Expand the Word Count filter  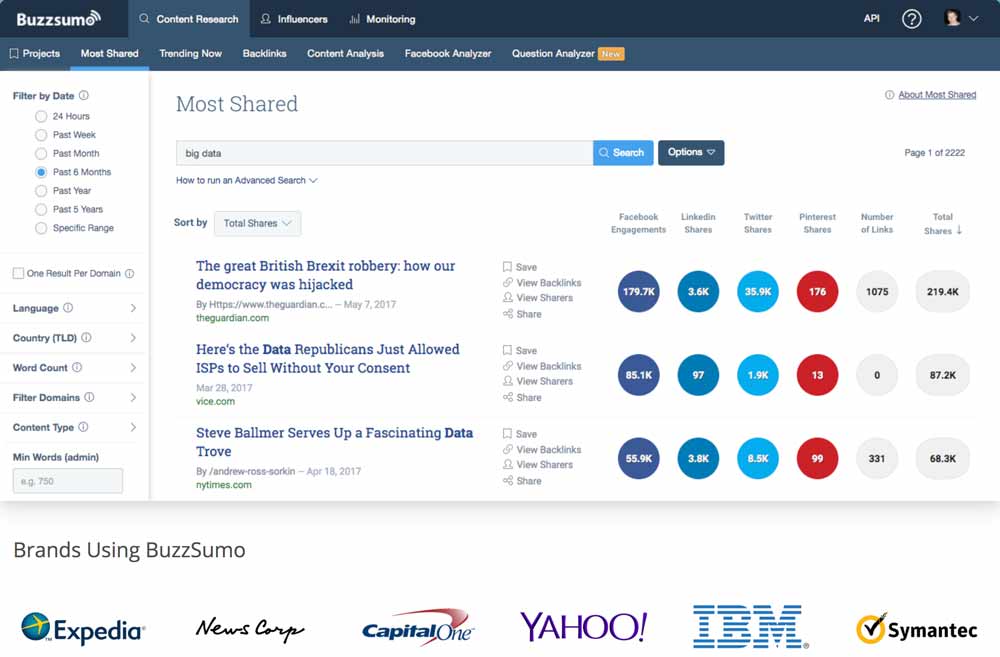(x=133, y=367)
